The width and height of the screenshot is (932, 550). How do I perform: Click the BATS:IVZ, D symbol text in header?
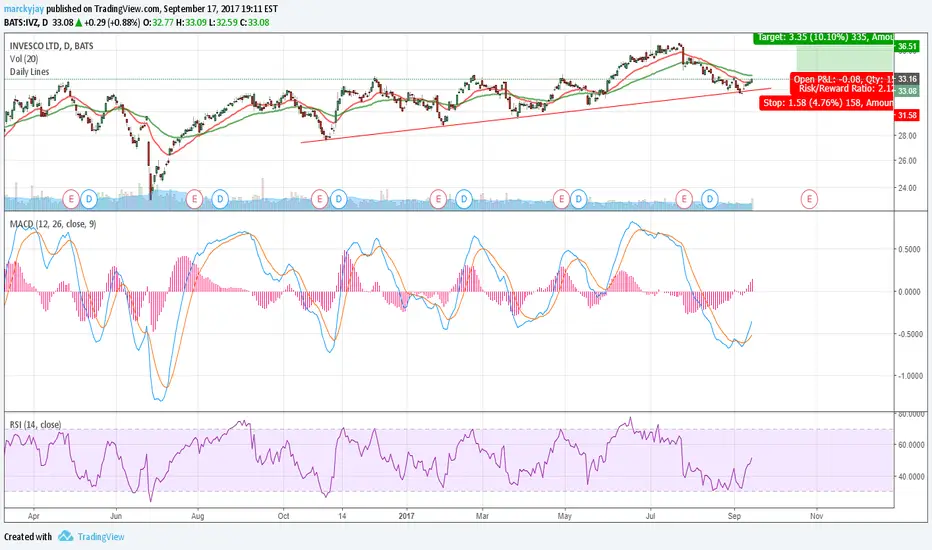[x=26, y=23]
